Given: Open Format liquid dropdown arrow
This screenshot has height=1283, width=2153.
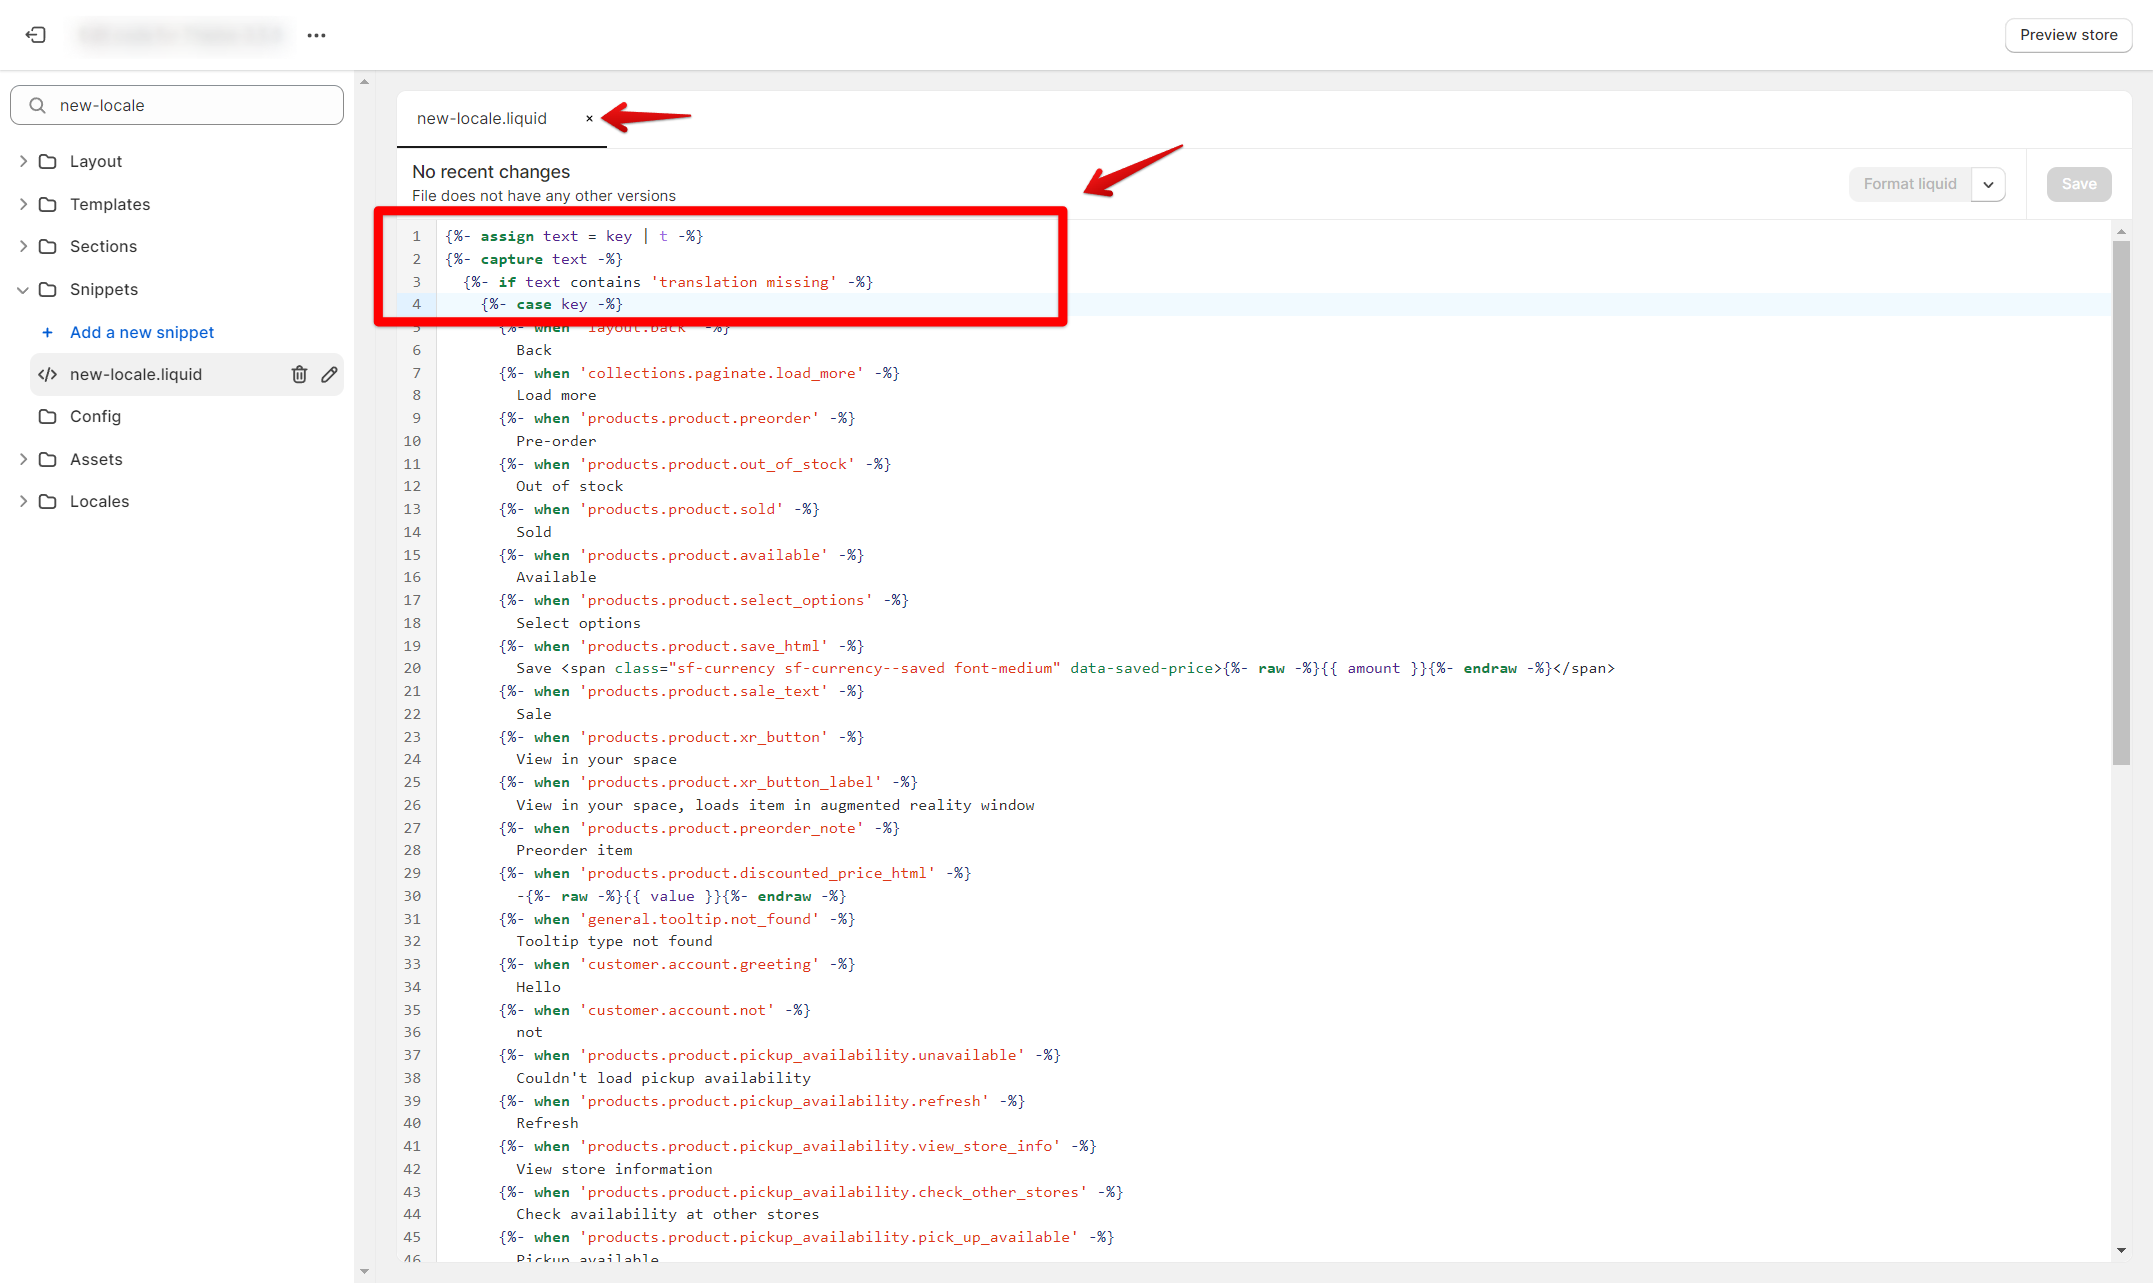Looking at the screenshot, I should click(1988, 184).
